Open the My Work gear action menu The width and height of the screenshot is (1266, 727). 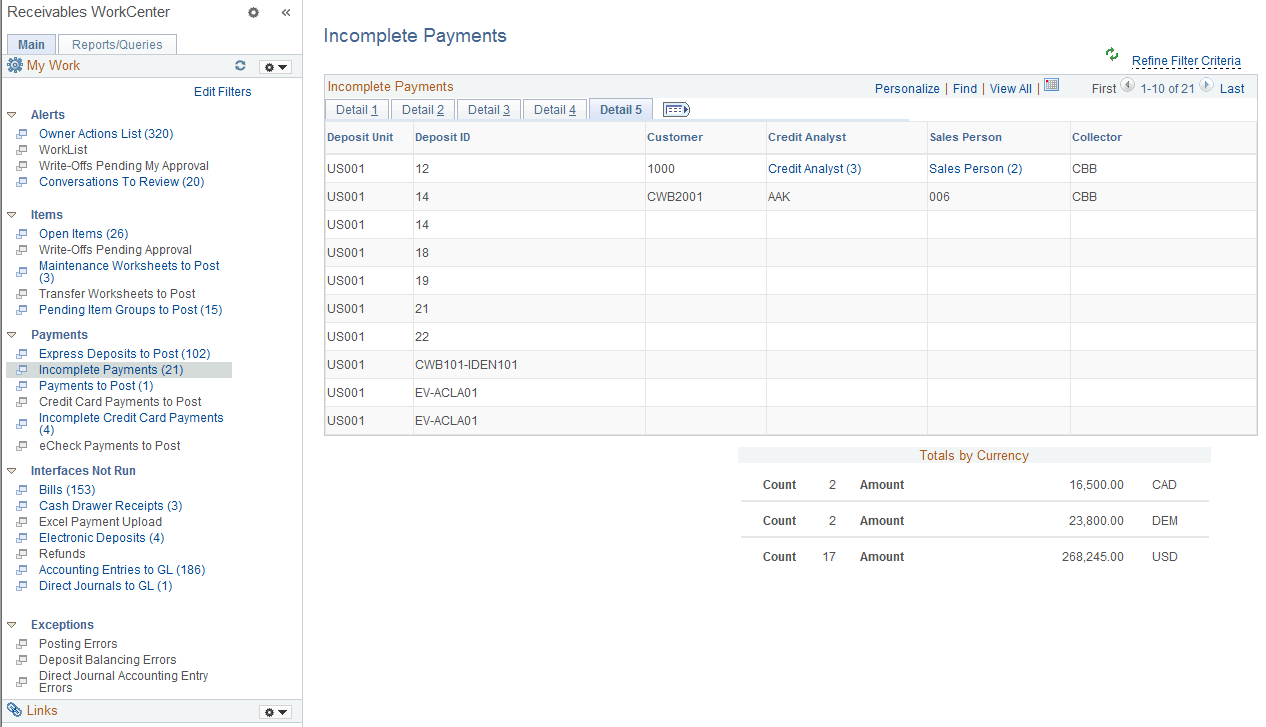tap(274, 66)
